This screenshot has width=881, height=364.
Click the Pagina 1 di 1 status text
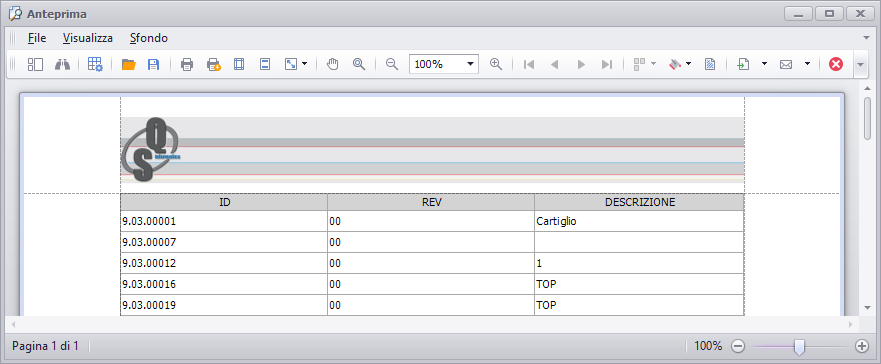click(x=45, y=346)
